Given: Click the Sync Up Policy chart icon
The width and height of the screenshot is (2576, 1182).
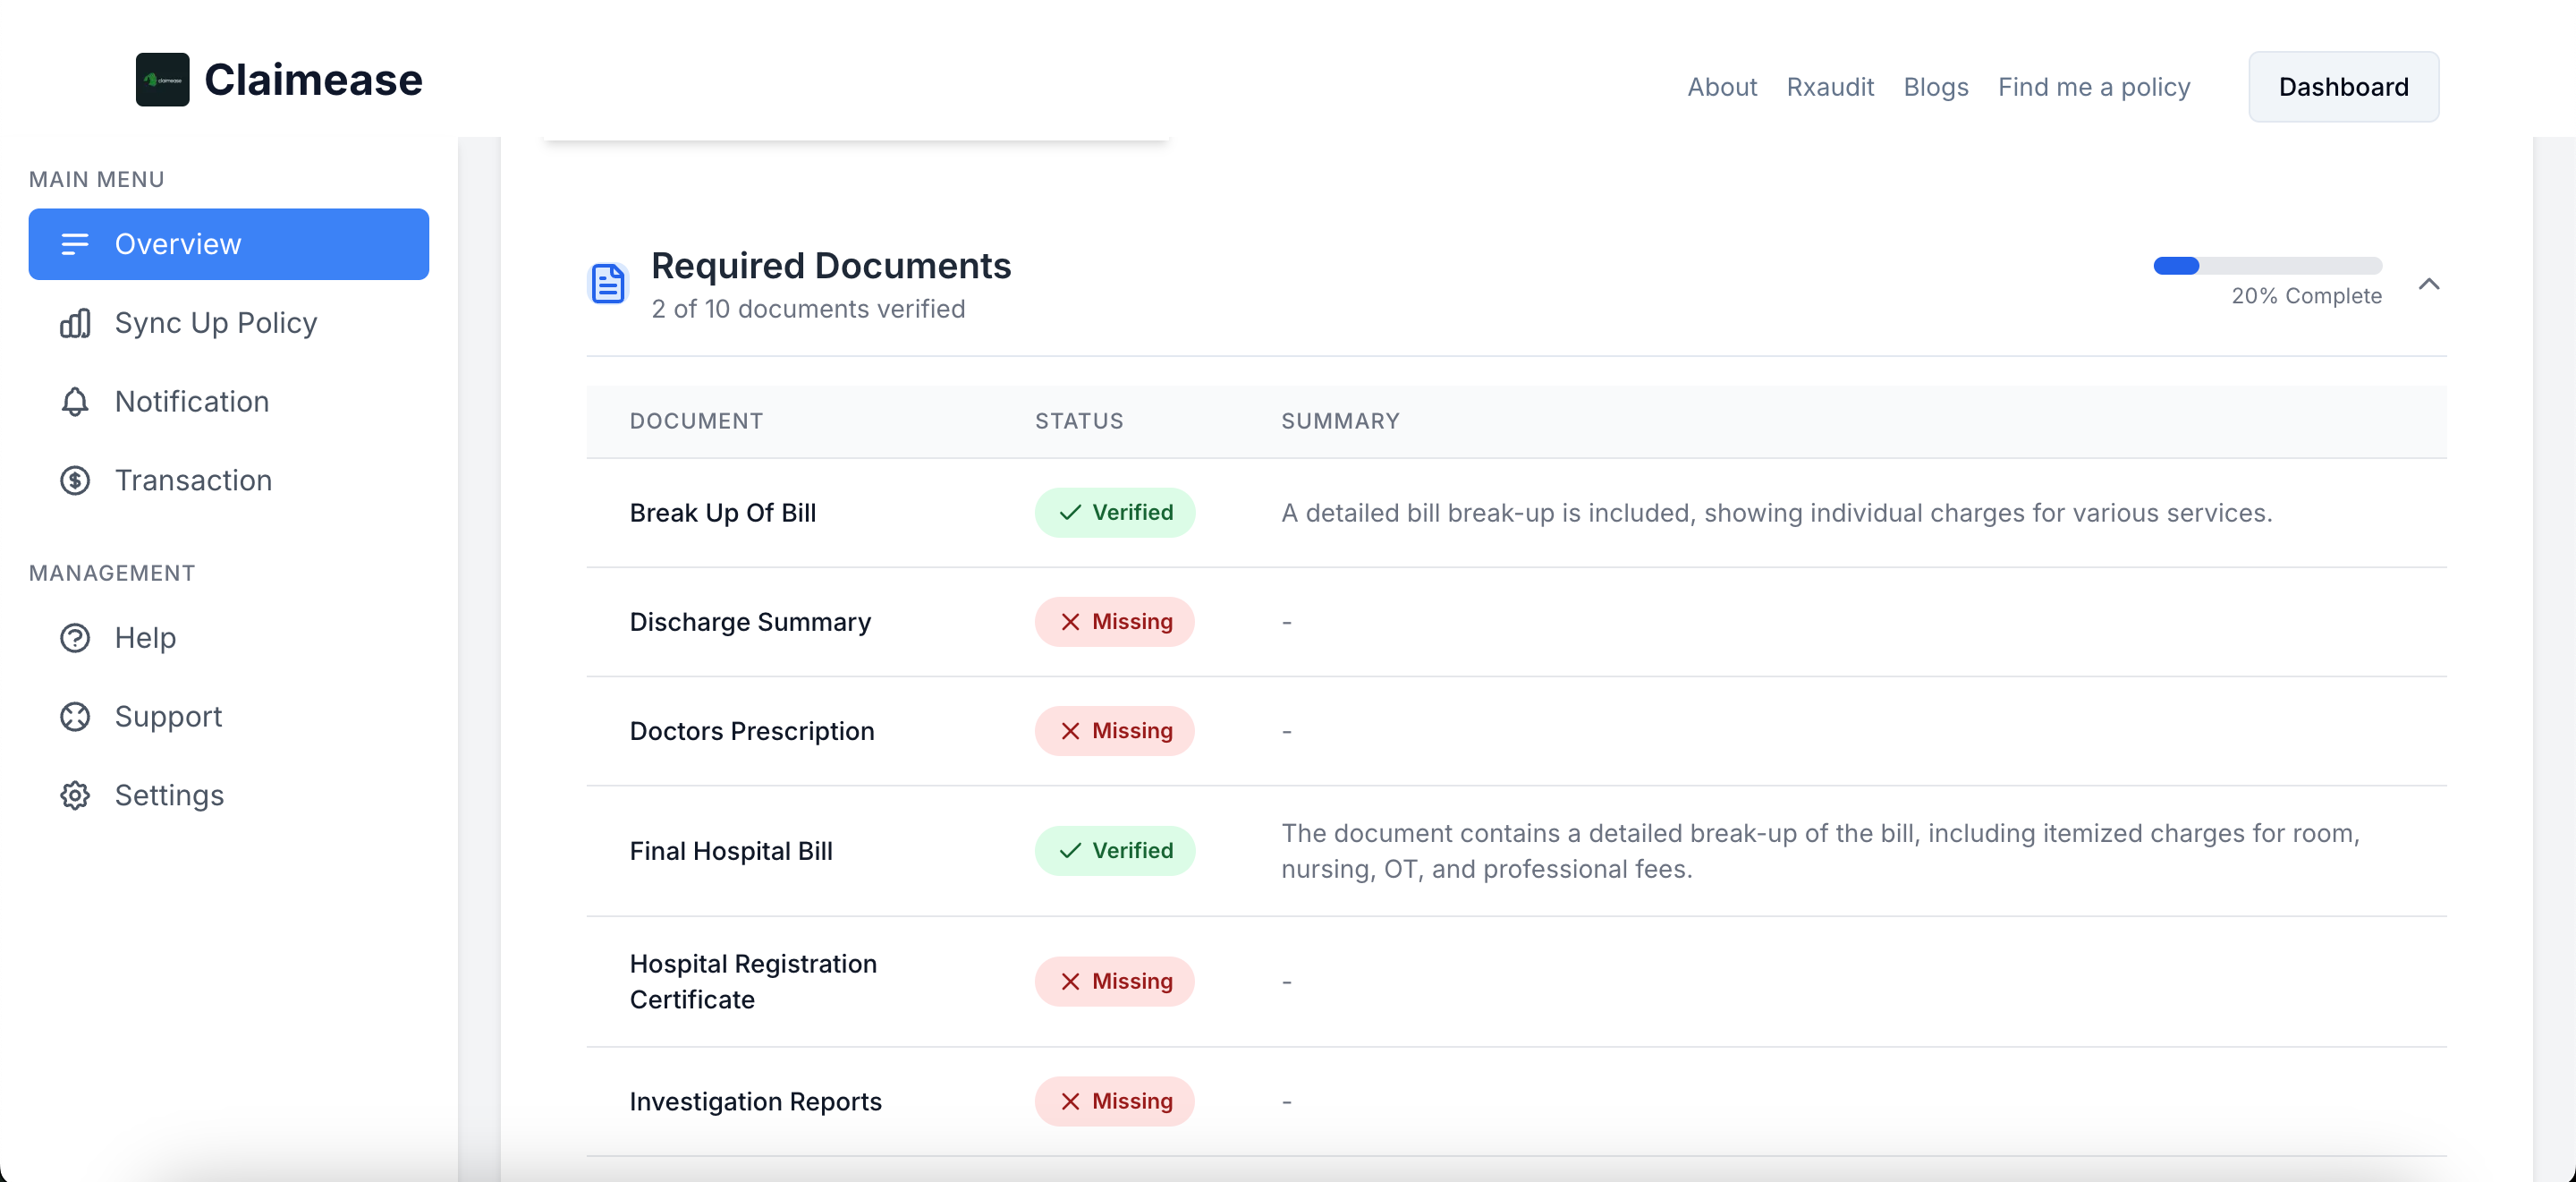Looking at the screenshot, I should tap(75, 323).
